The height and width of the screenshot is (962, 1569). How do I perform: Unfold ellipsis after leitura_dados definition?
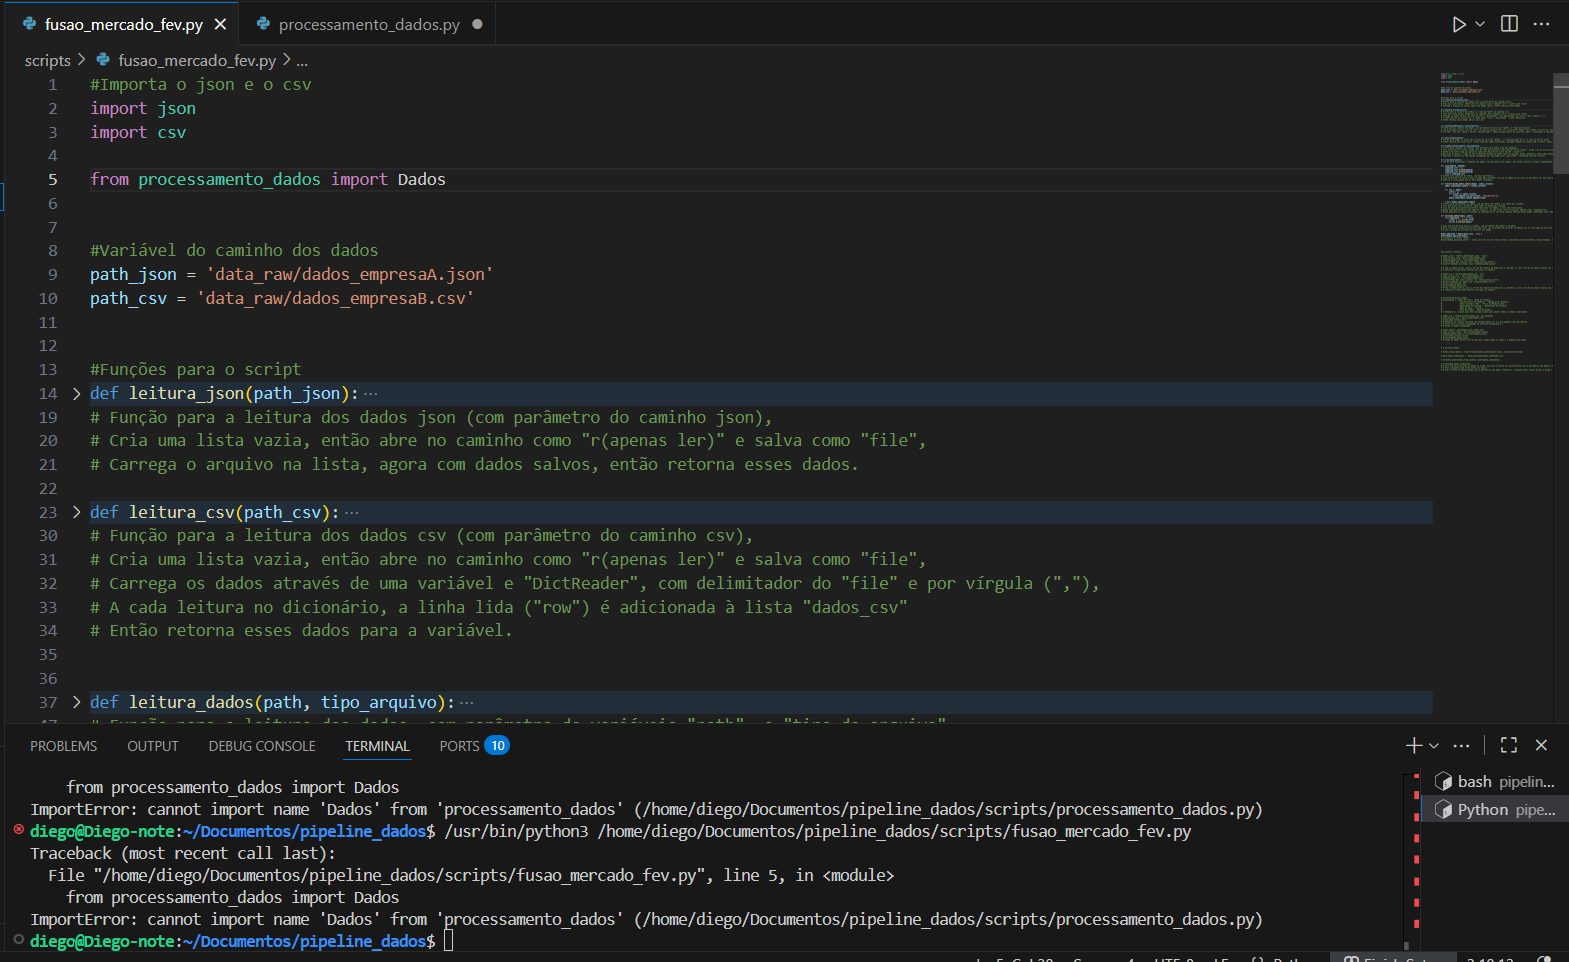click(x=467, y=703)
